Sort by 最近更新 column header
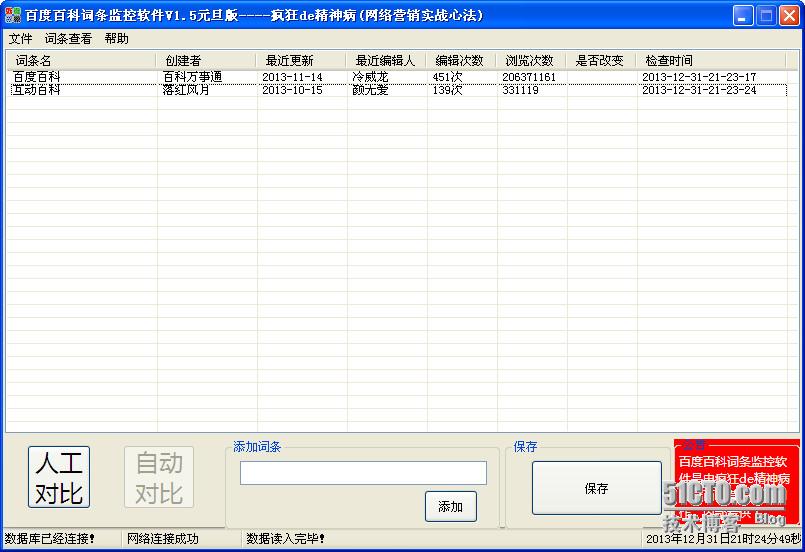Screen dimensions: 805x552 click(x=301, y=61)
